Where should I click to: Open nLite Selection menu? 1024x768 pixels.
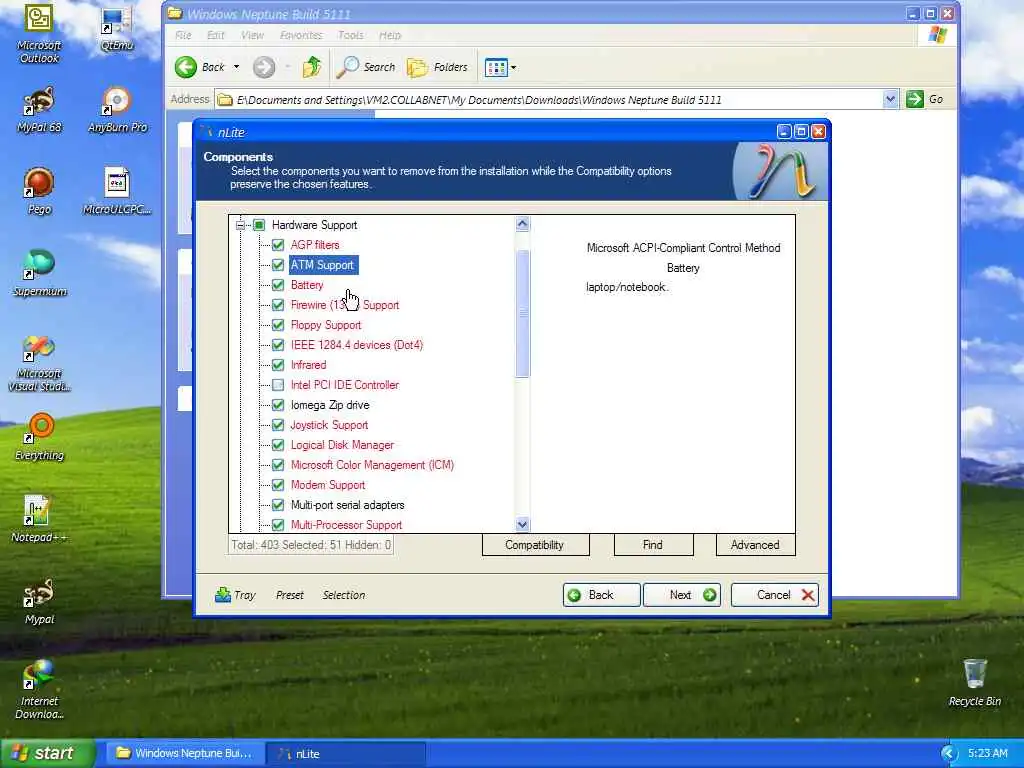pyautogui.click(x=344, y=595)
